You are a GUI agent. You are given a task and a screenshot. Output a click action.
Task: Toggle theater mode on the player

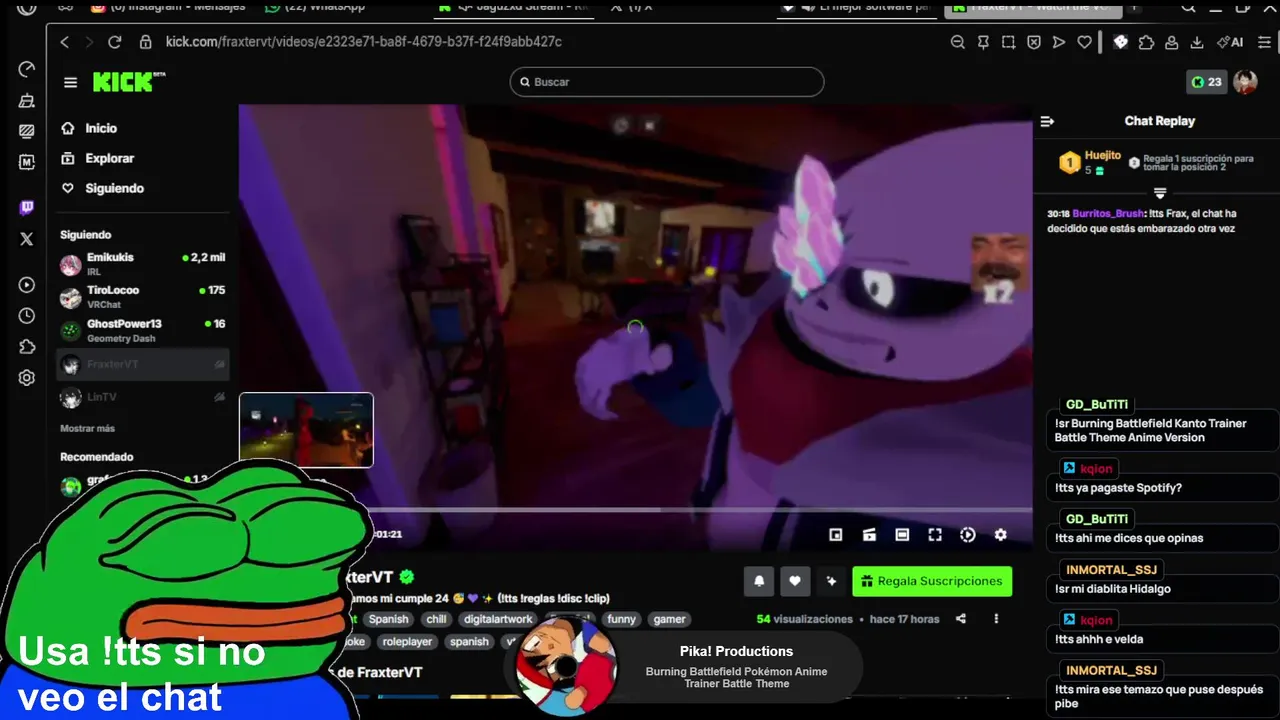click(x=902, y=535)
